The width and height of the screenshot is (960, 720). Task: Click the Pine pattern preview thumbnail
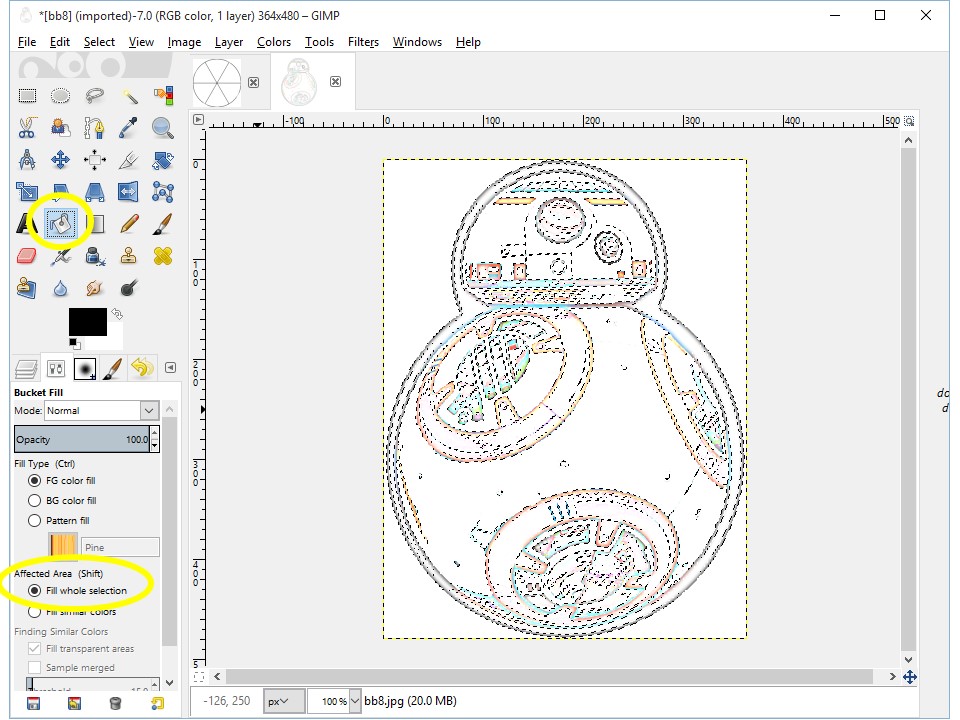click(63, 546)
